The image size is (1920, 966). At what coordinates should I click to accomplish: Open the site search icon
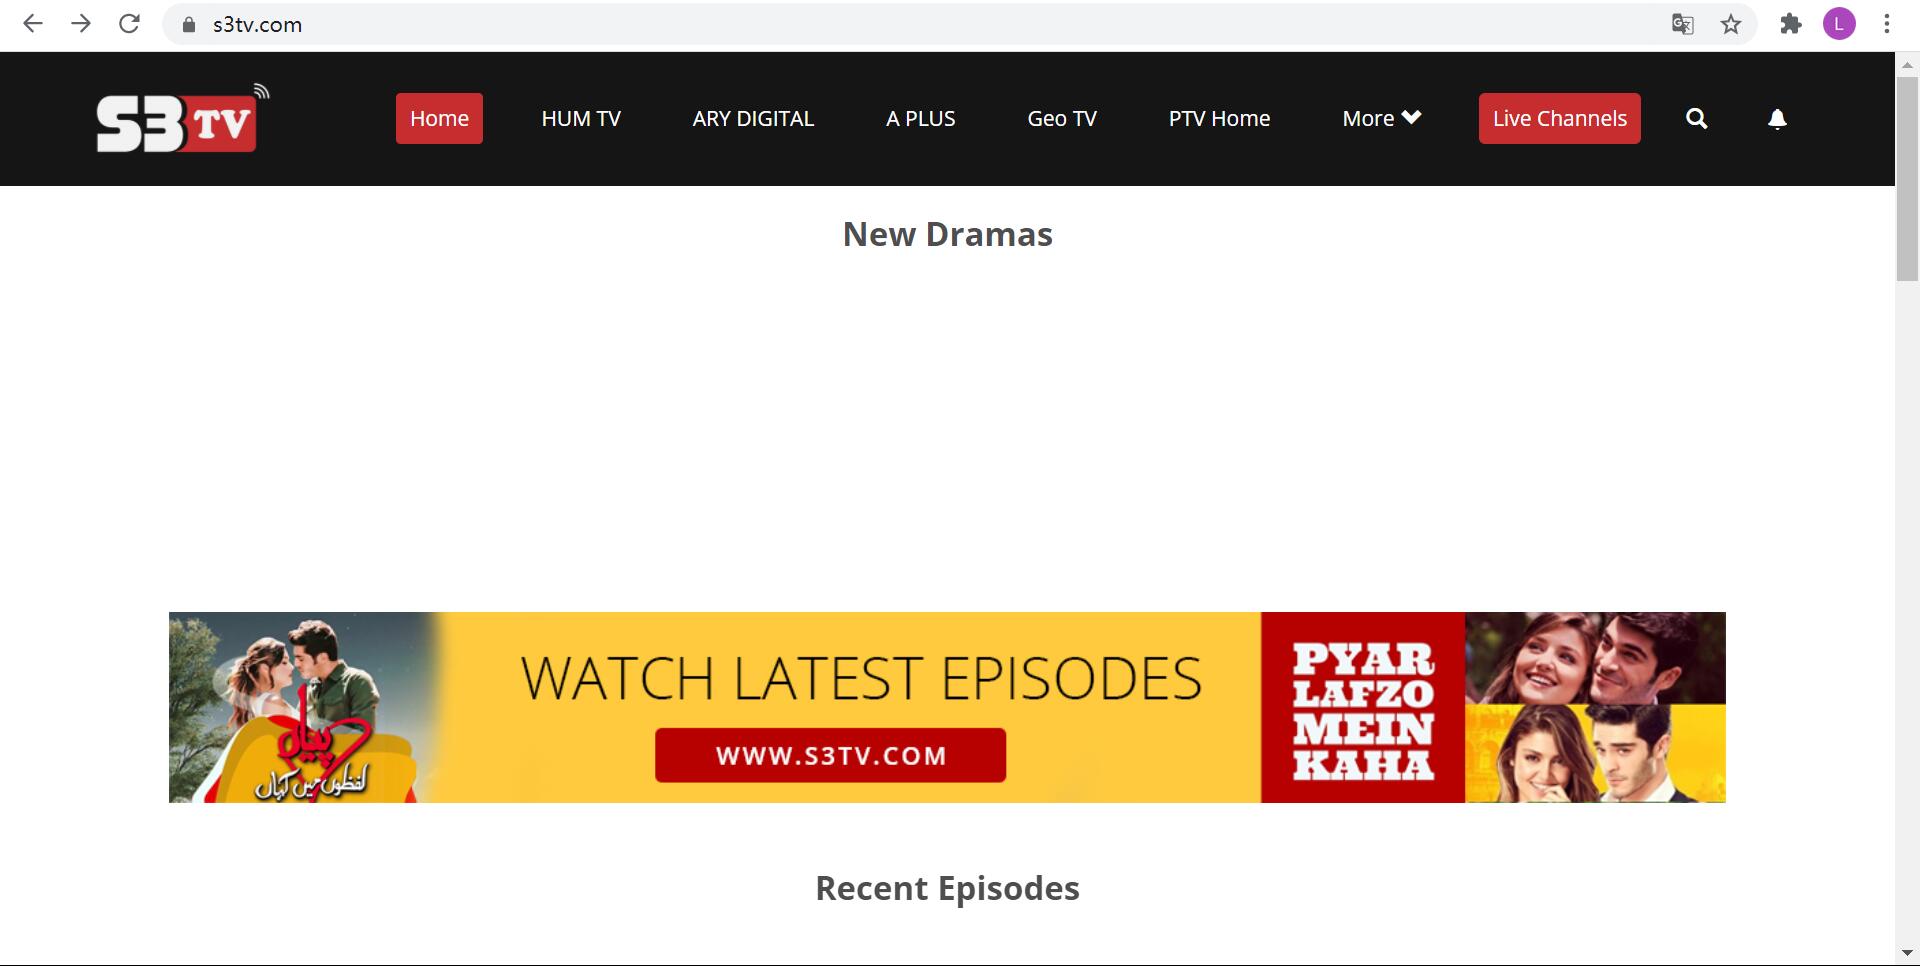click(x=1696, y=119)
